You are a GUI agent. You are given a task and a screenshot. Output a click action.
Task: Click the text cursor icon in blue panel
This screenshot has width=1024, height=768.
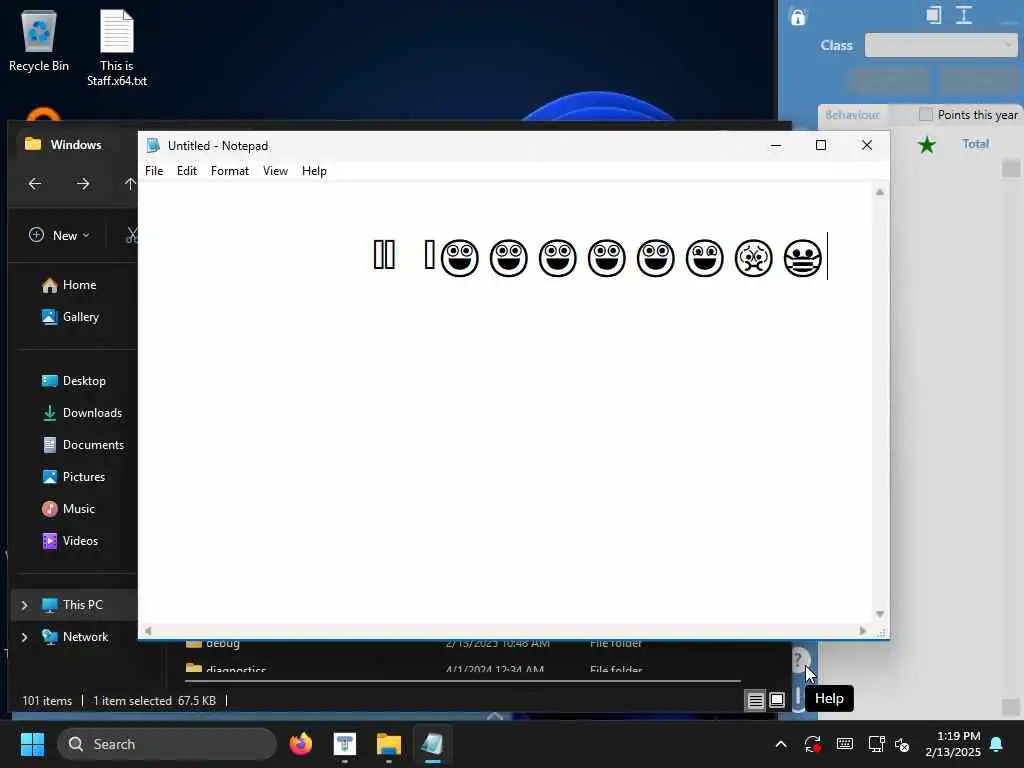pos(964,15)
